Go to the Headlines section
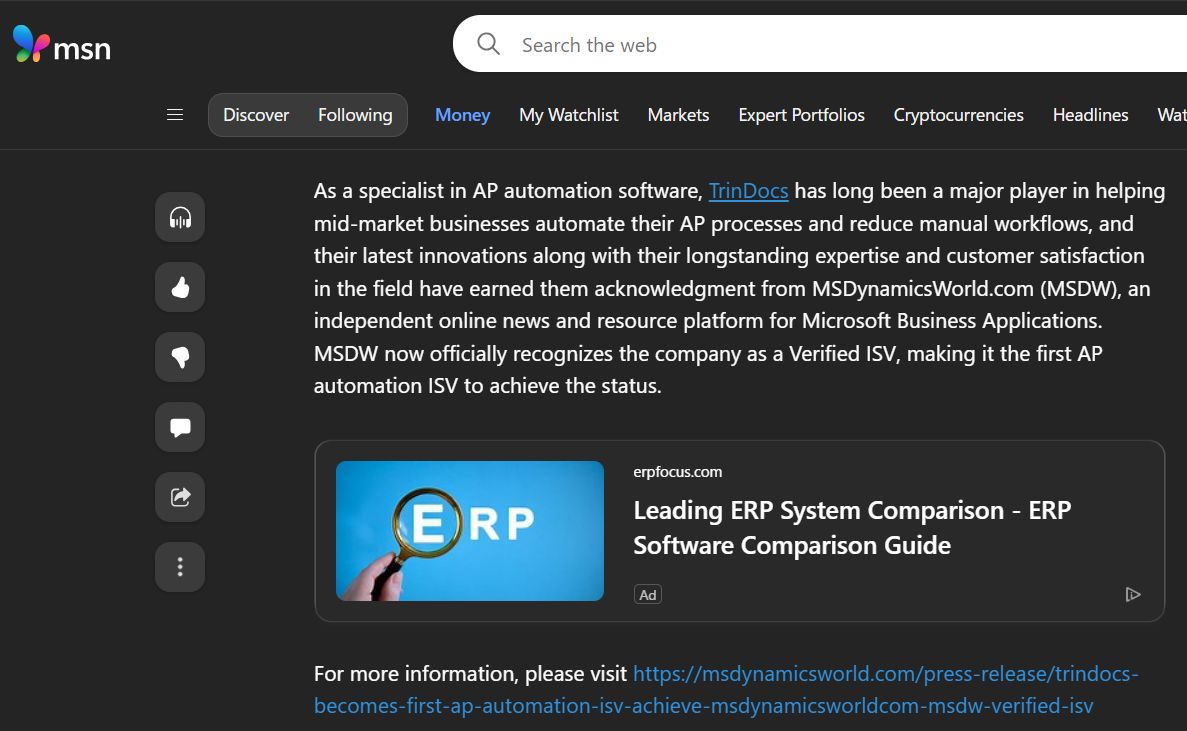 pyautogui.click(x=1090, y=115)
